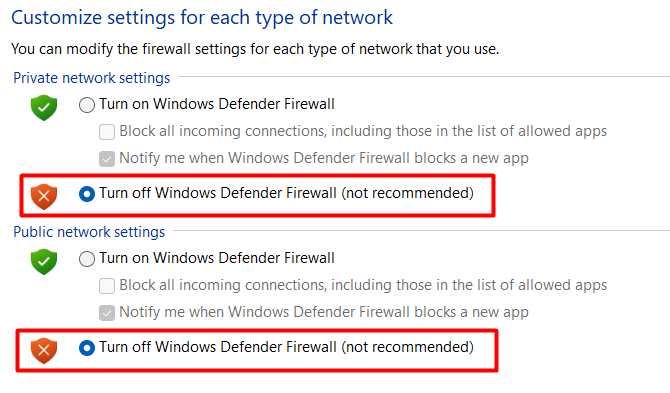
Task: Select Turn off Windows Defender Firewall radio for Public network
Action: point(87,348)
